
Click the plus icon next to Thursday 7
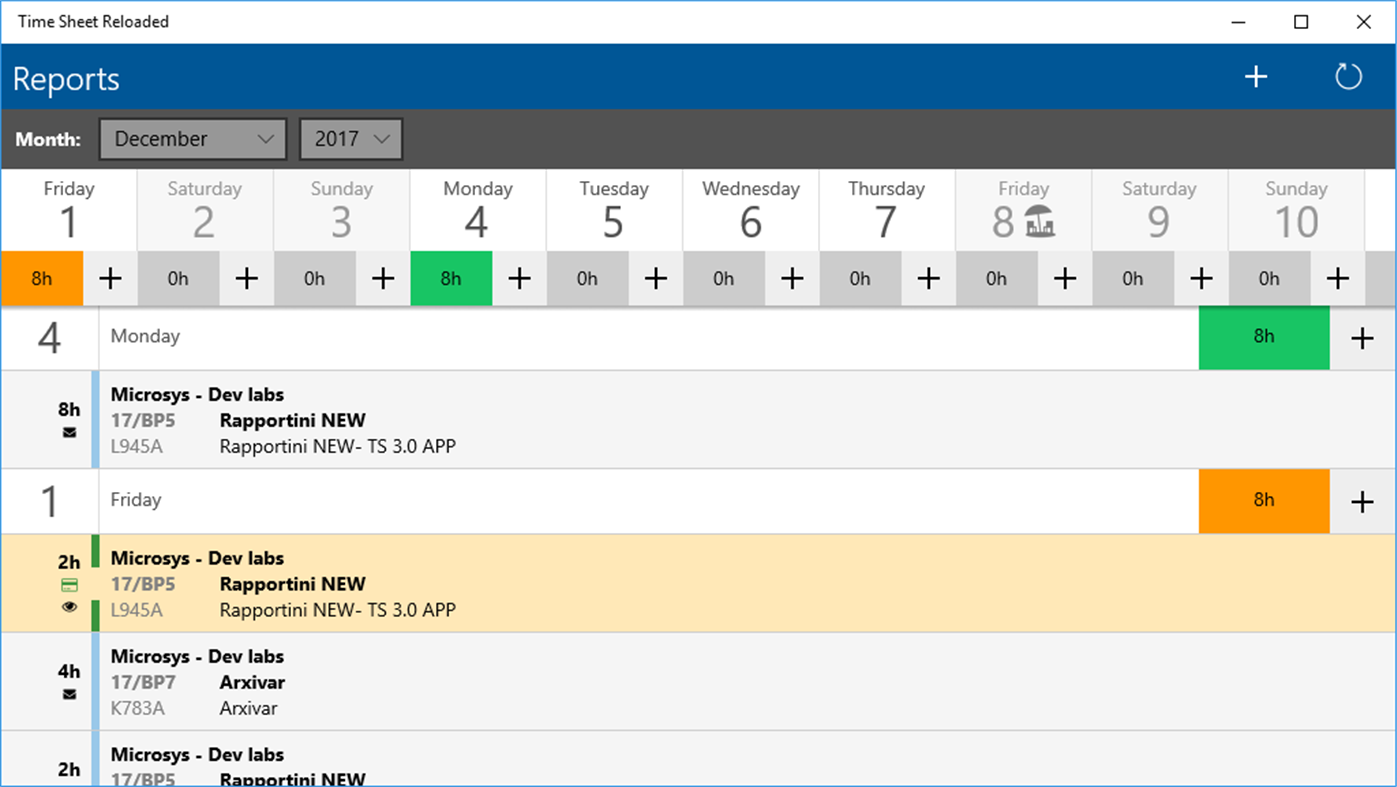click(928, 279)
